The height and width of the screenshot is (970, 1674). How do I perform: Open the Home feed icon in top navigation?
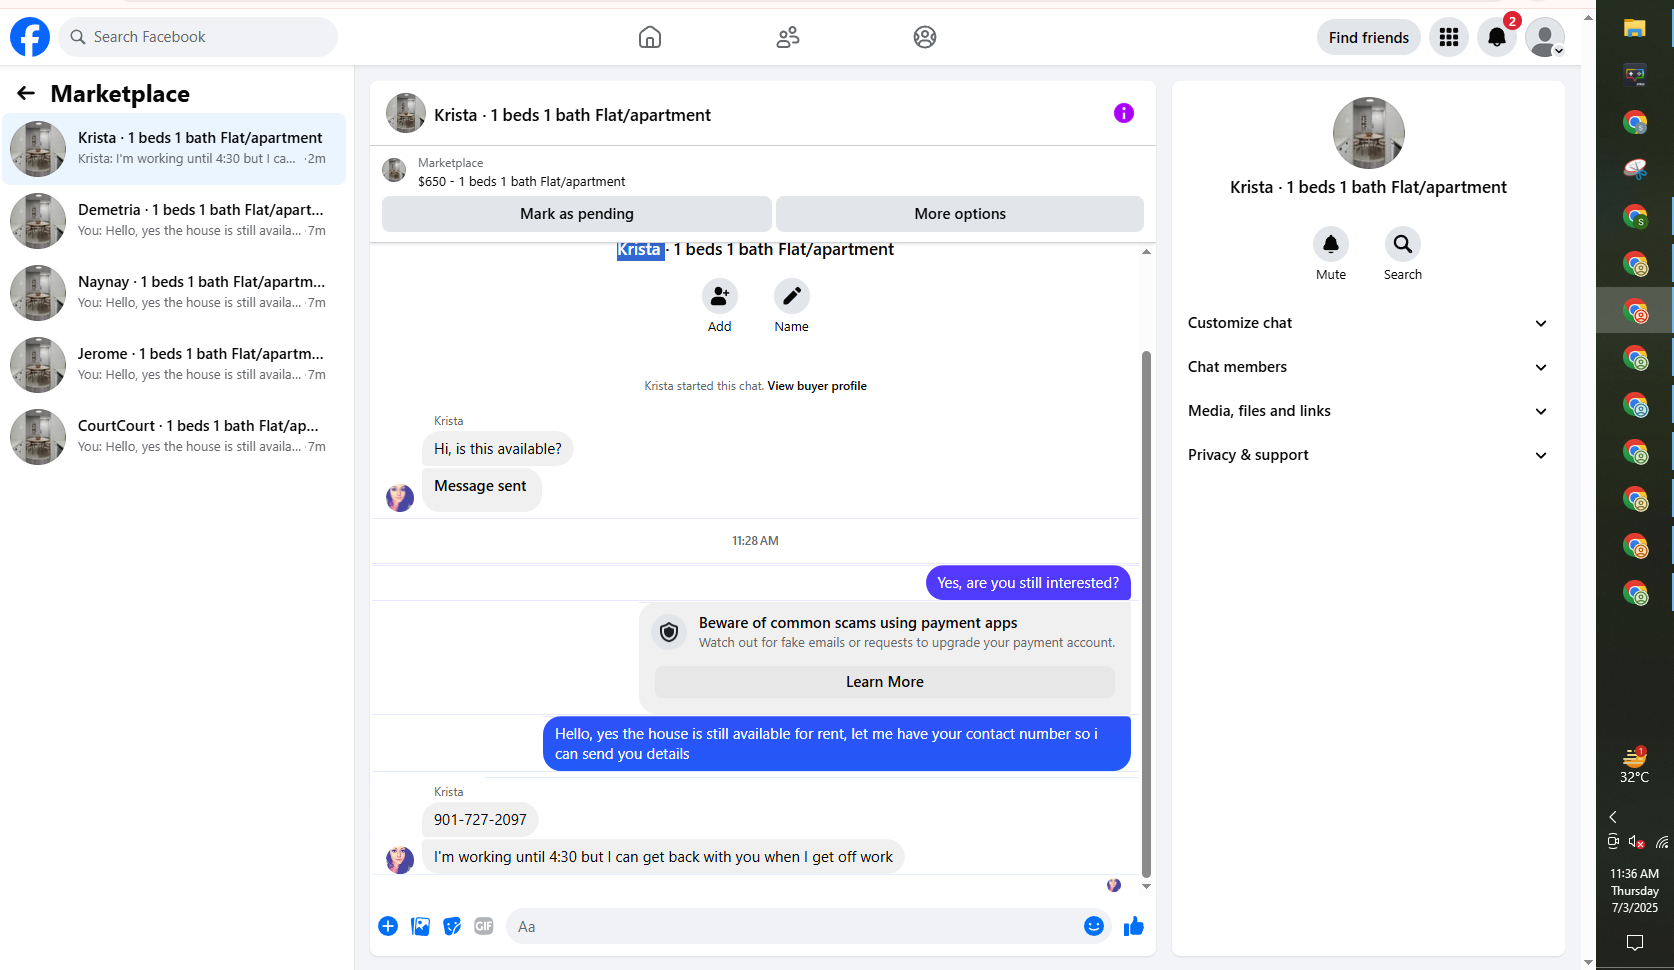coord(650,37)
